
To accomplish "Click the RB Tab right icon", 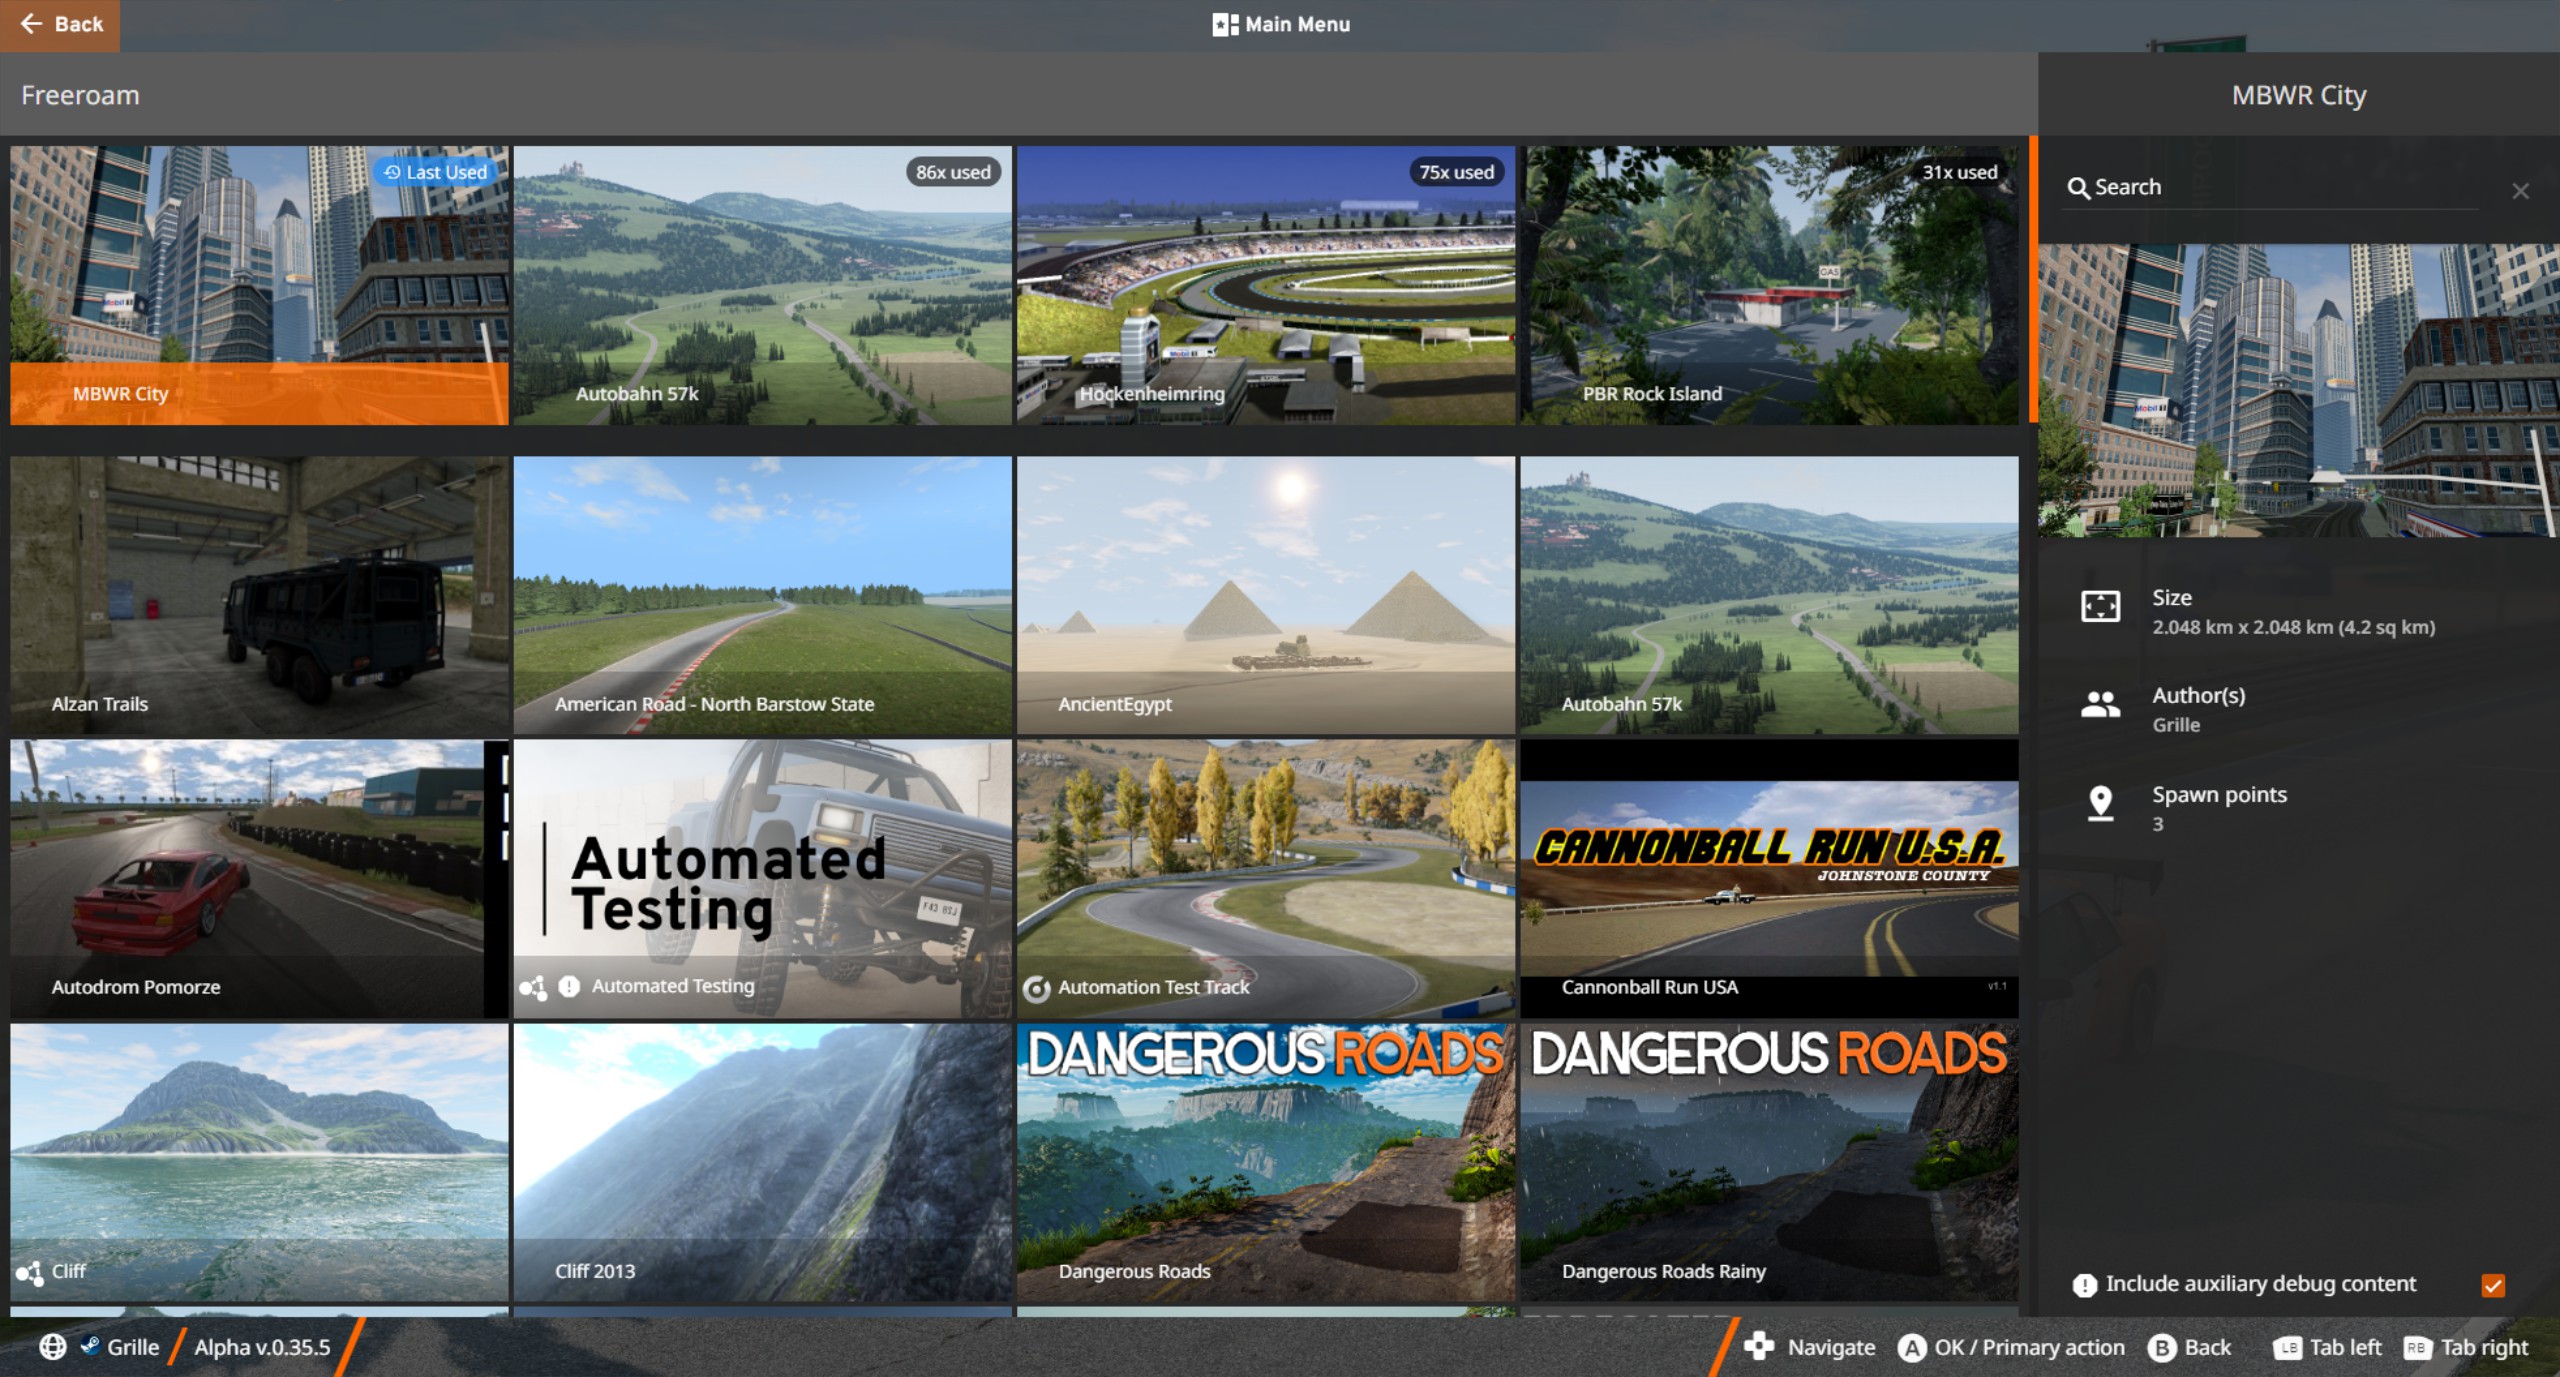I will coord(2417,1348).
